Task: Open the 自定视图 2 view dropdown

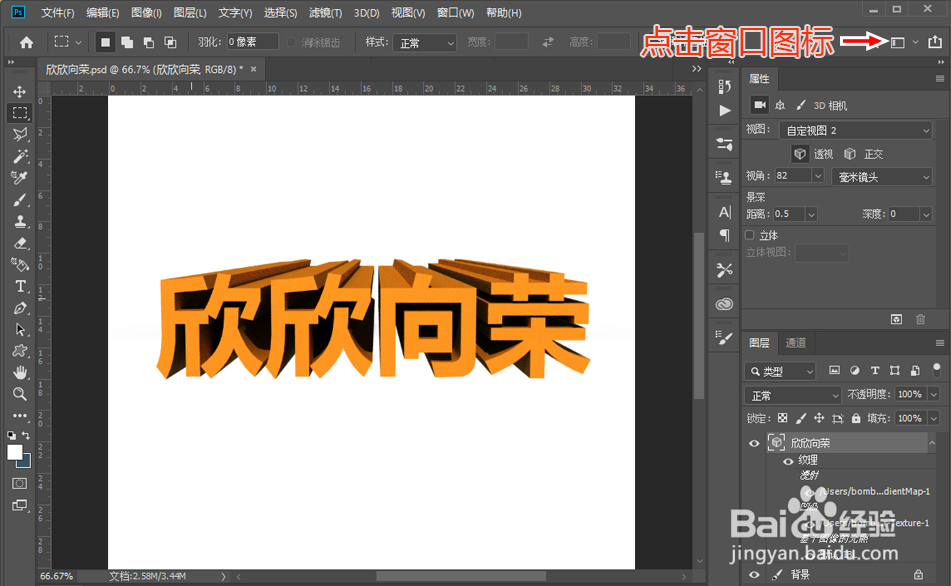Action: coord(855,130)
